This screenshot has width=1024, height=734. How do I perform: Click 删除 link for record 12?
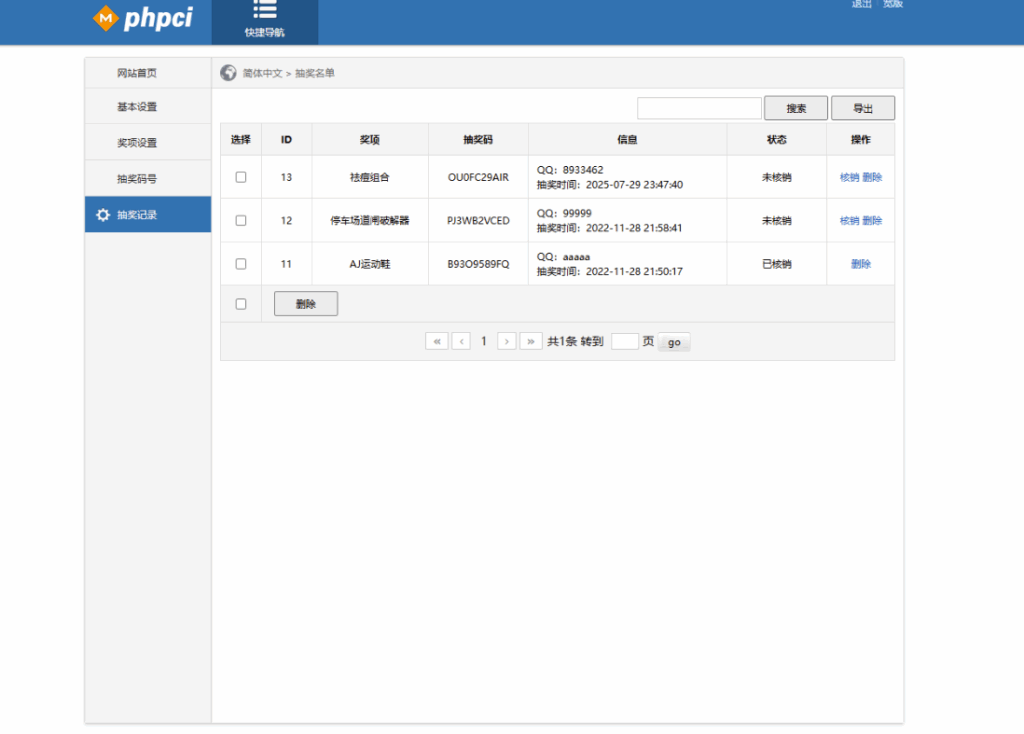pyautogui.click(x=872, y=221)
